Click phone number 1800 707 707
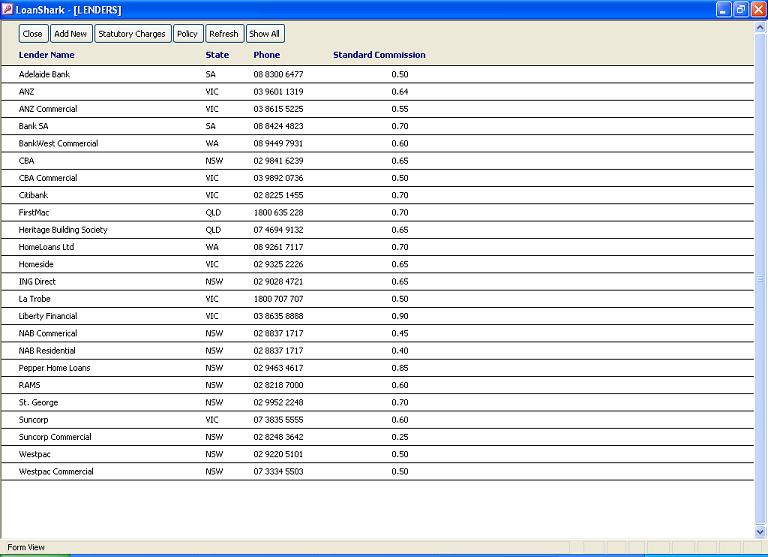This screenshot has width=768, height=557. pos(278,299)
